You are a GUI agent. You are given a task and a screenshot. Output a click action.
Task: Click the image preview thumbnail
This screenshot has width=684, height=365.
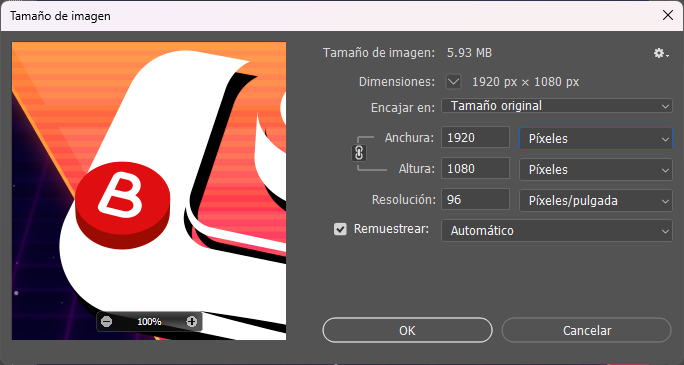click(149, 191)
